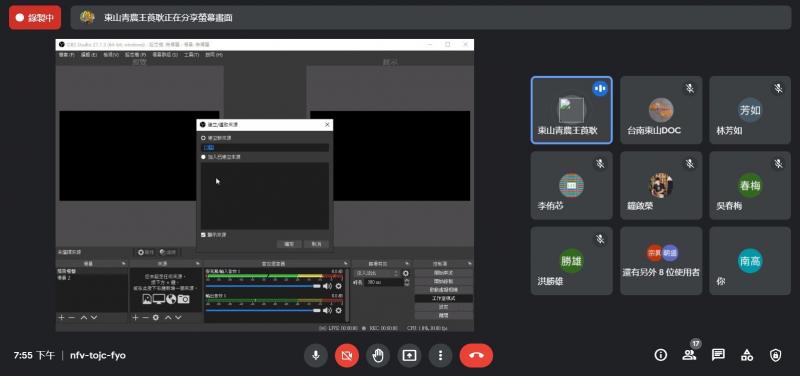Adjust first mixer channel volume slider
This screenshot has height=376, width=800.
[x=263, y=286]
